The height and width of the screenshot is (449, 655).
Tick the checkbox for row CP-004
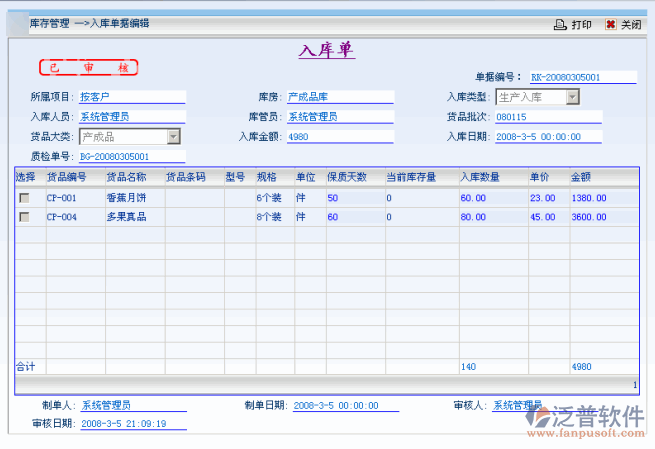coord(24,217)
